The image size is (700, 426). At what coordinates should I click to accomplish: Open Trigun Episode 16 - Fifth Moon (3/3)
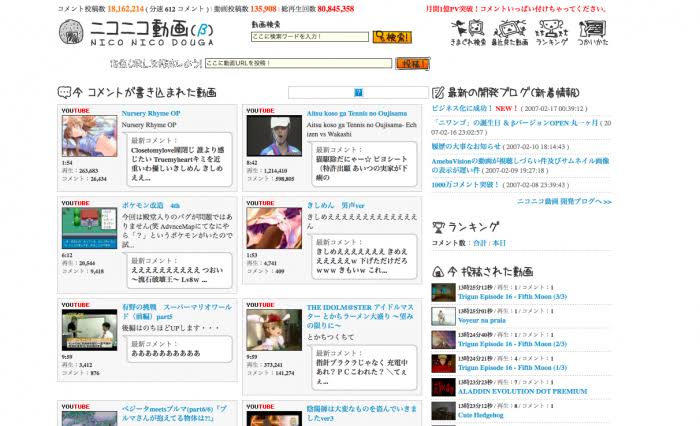[x=512, y=297]
